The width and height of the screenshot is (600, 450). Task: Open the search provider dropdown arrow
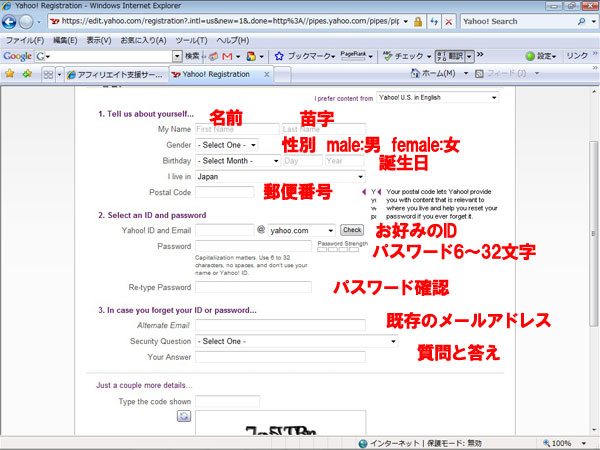pyautogui.click(x=593, y=21)
